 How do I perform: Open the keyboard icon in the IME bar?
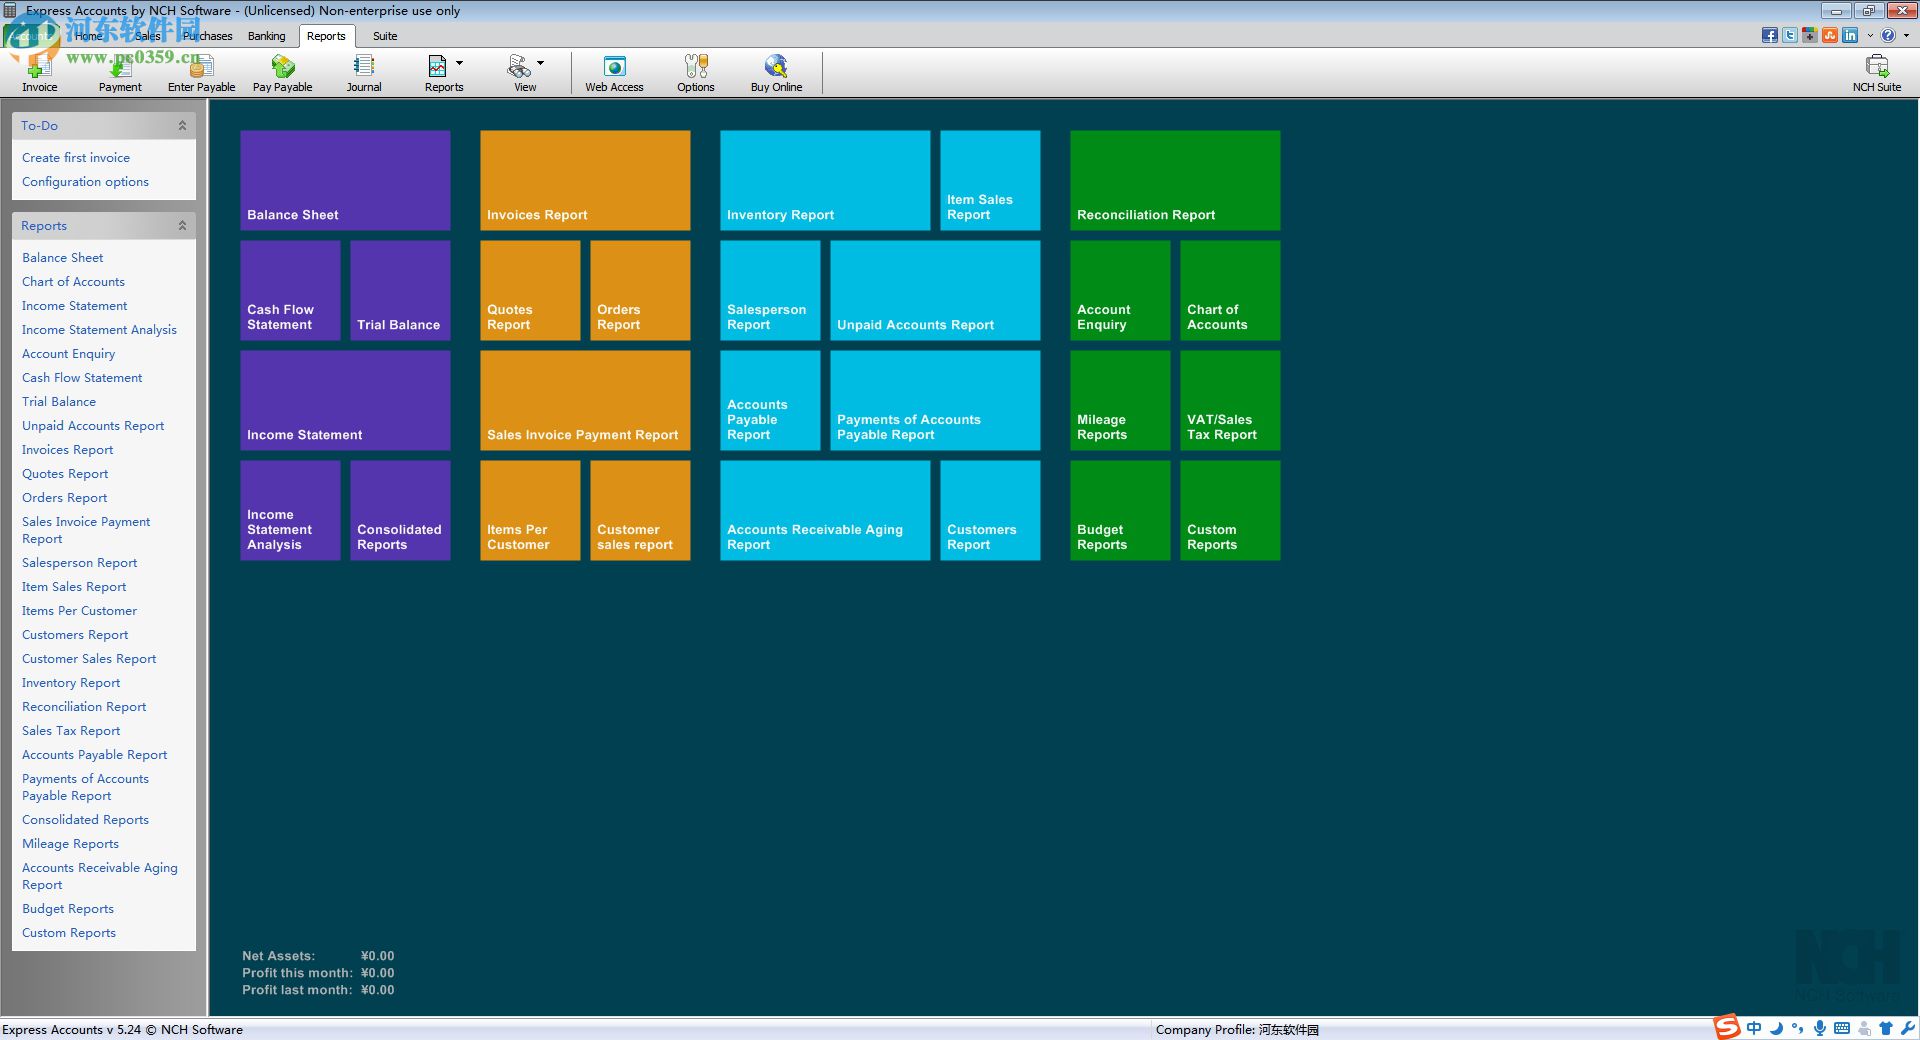(x=1842, y=1028)
